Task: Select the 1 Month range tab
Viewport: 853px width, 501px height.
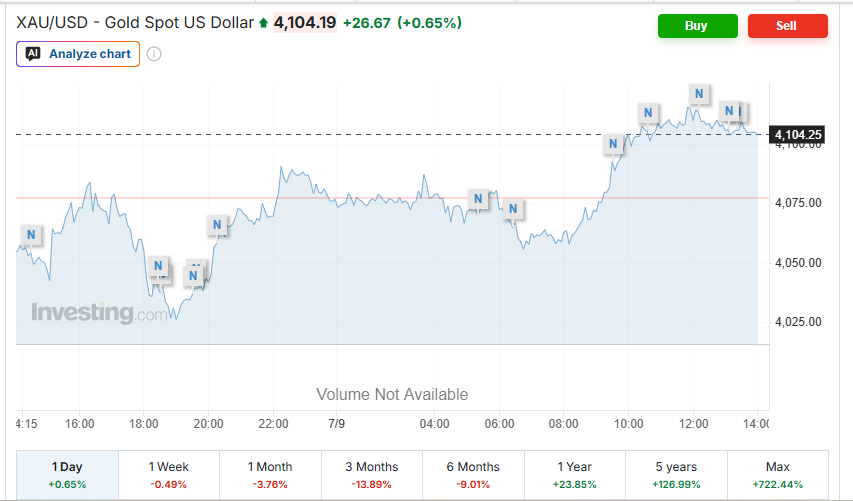Action: (x=270, y=474)
